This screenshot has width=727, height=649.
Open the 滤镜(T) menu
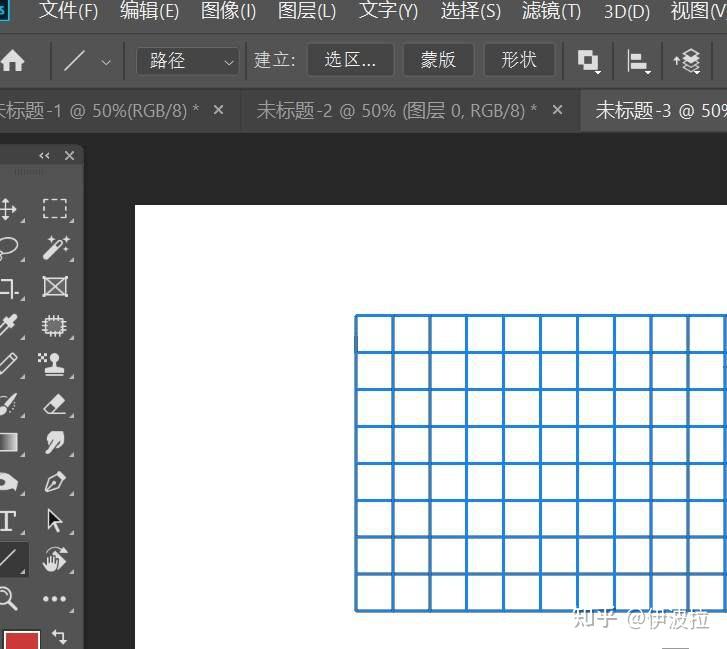(551, 11)
